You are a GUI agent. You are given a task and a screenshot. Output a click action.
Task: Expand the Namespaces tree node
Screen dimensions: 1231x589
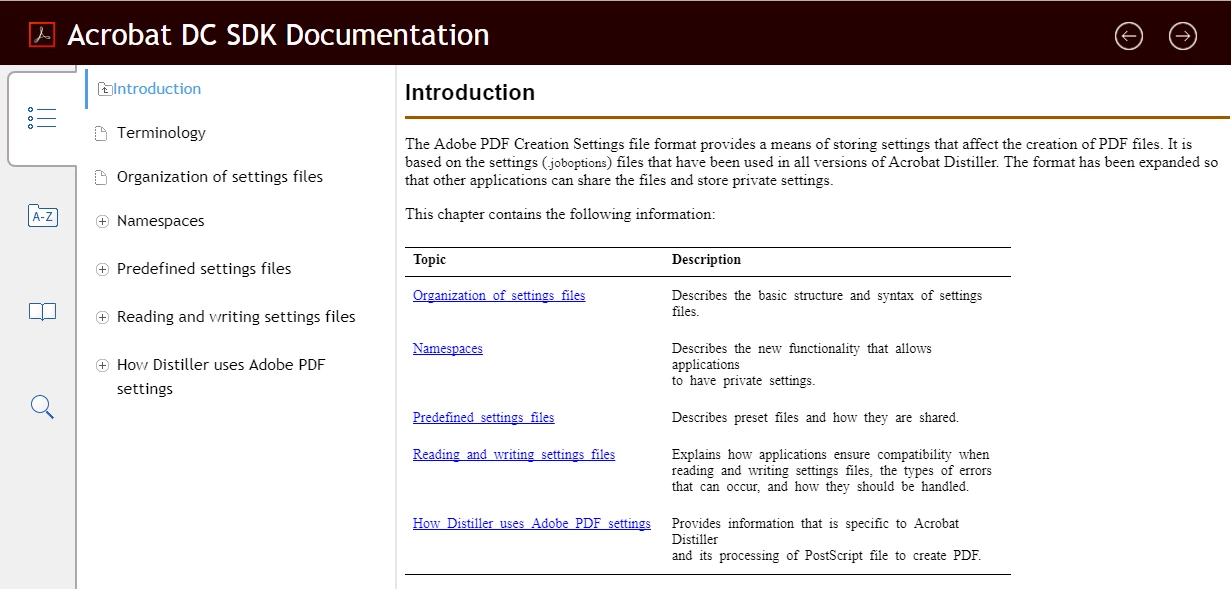click(102, 222)
